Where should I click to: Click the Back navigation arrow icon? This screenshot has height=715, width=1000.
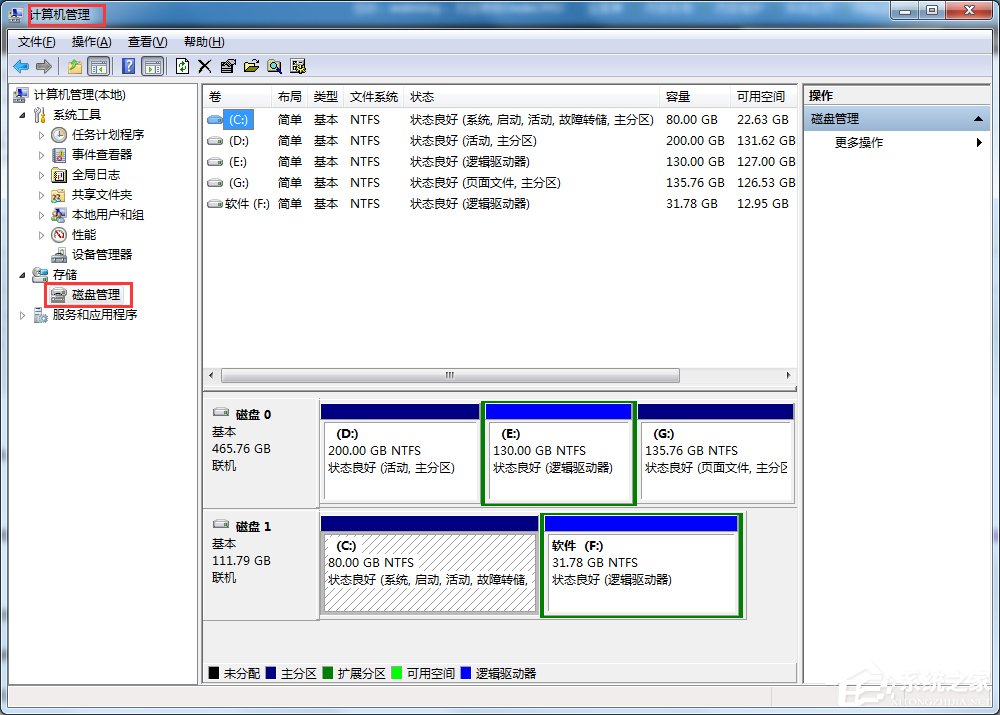(x=20, y=65)
